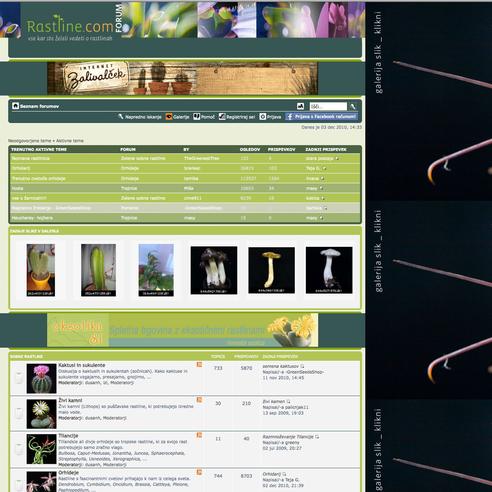The image size is (492, 492).
Task: Click the search magnifier icon beside the search field
Action: tap(353, 106)
